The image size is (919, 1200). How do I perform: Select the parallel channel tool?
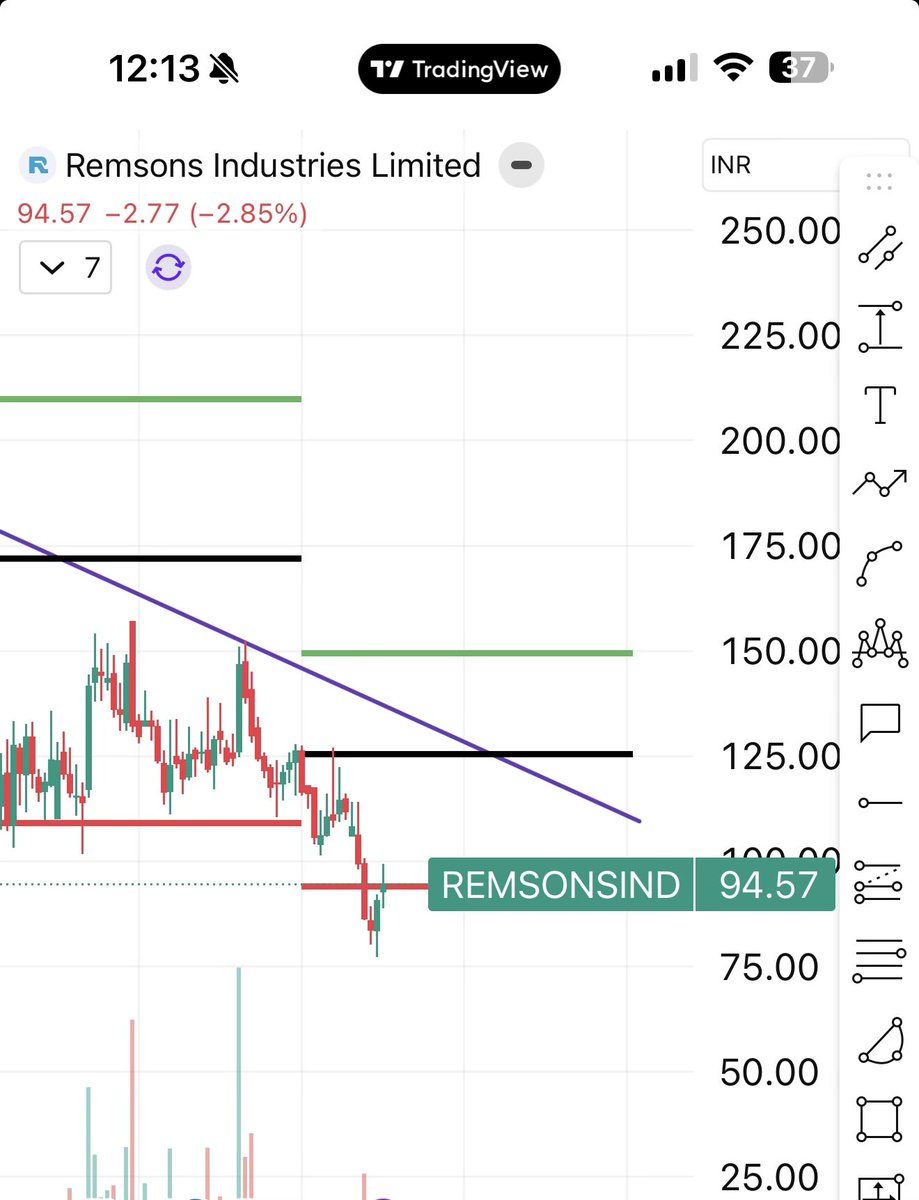pos(880,884)
